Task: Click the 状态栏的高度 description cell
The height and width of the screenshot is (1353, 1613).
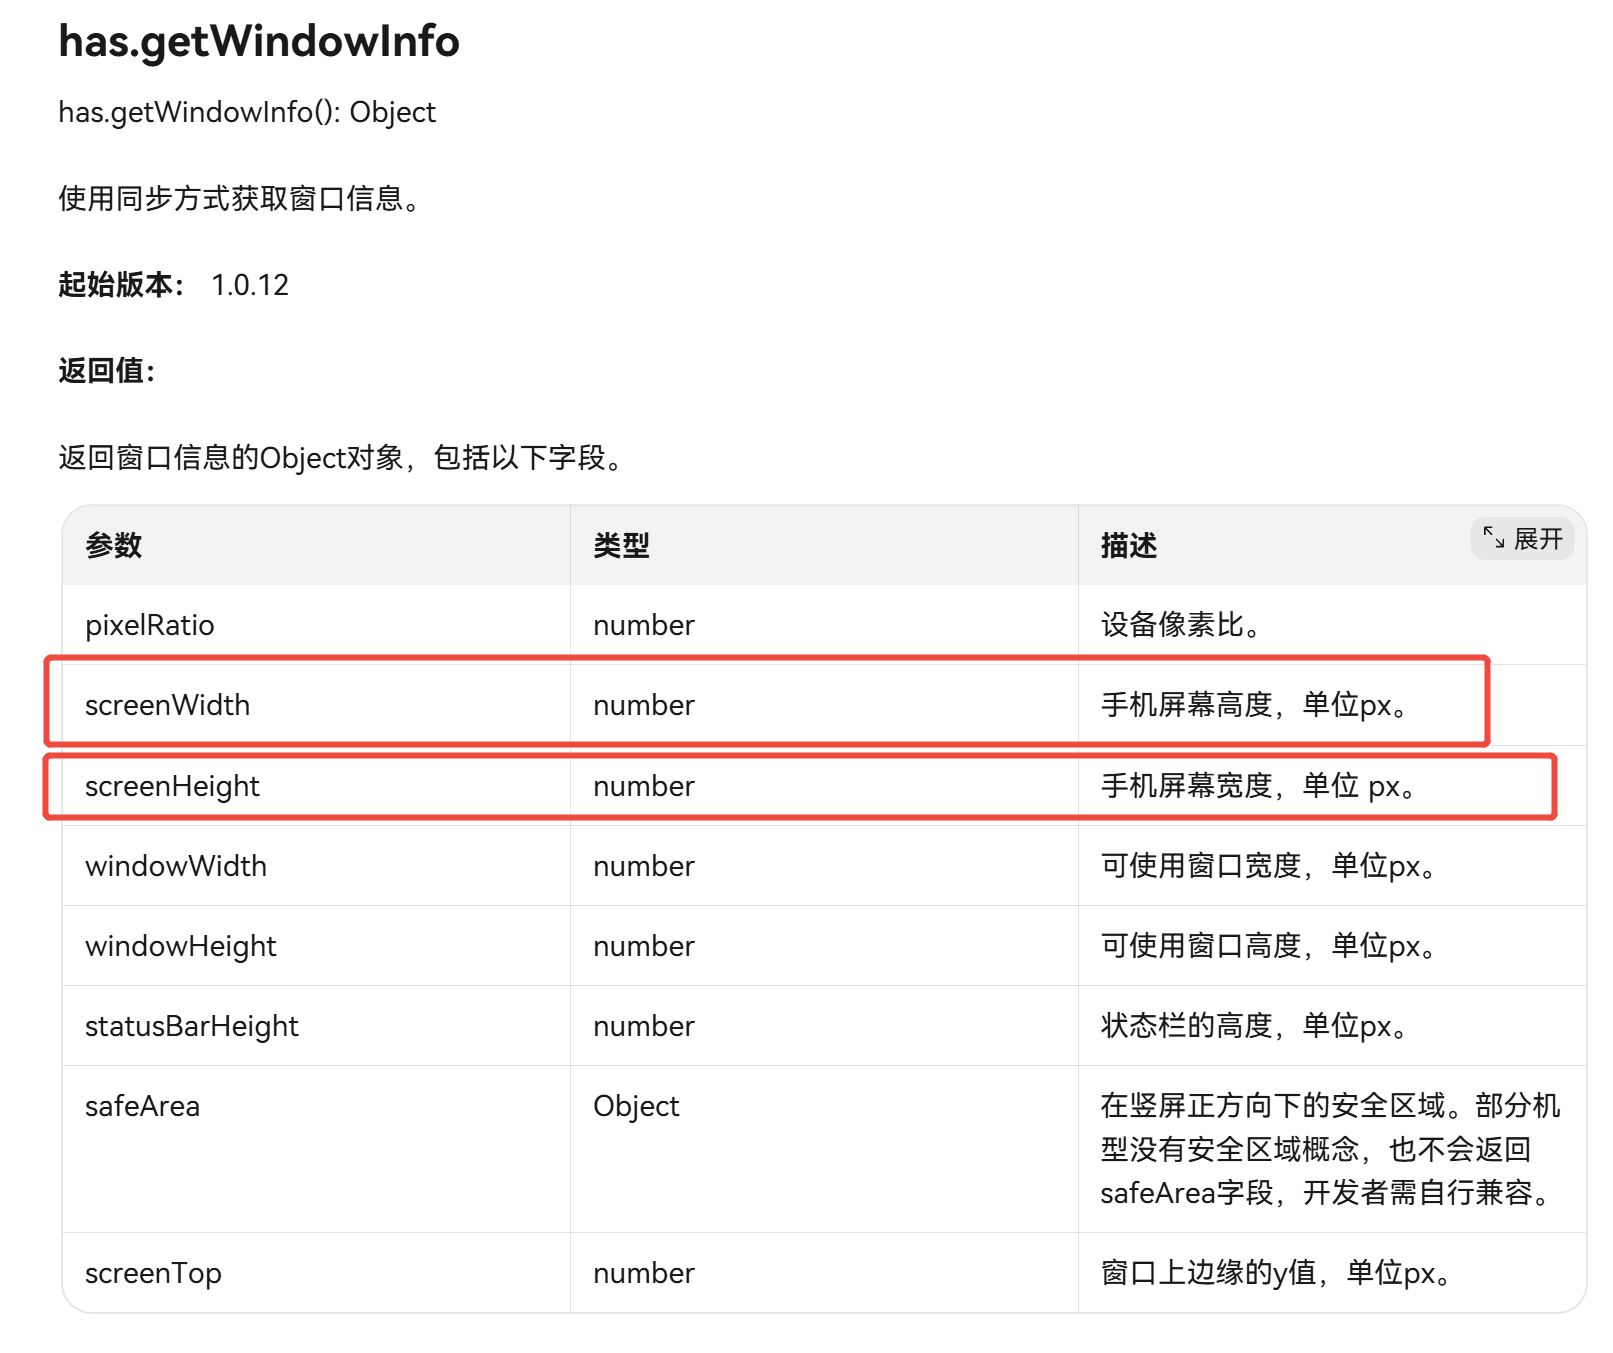Action: [x=1254, y=1026]
